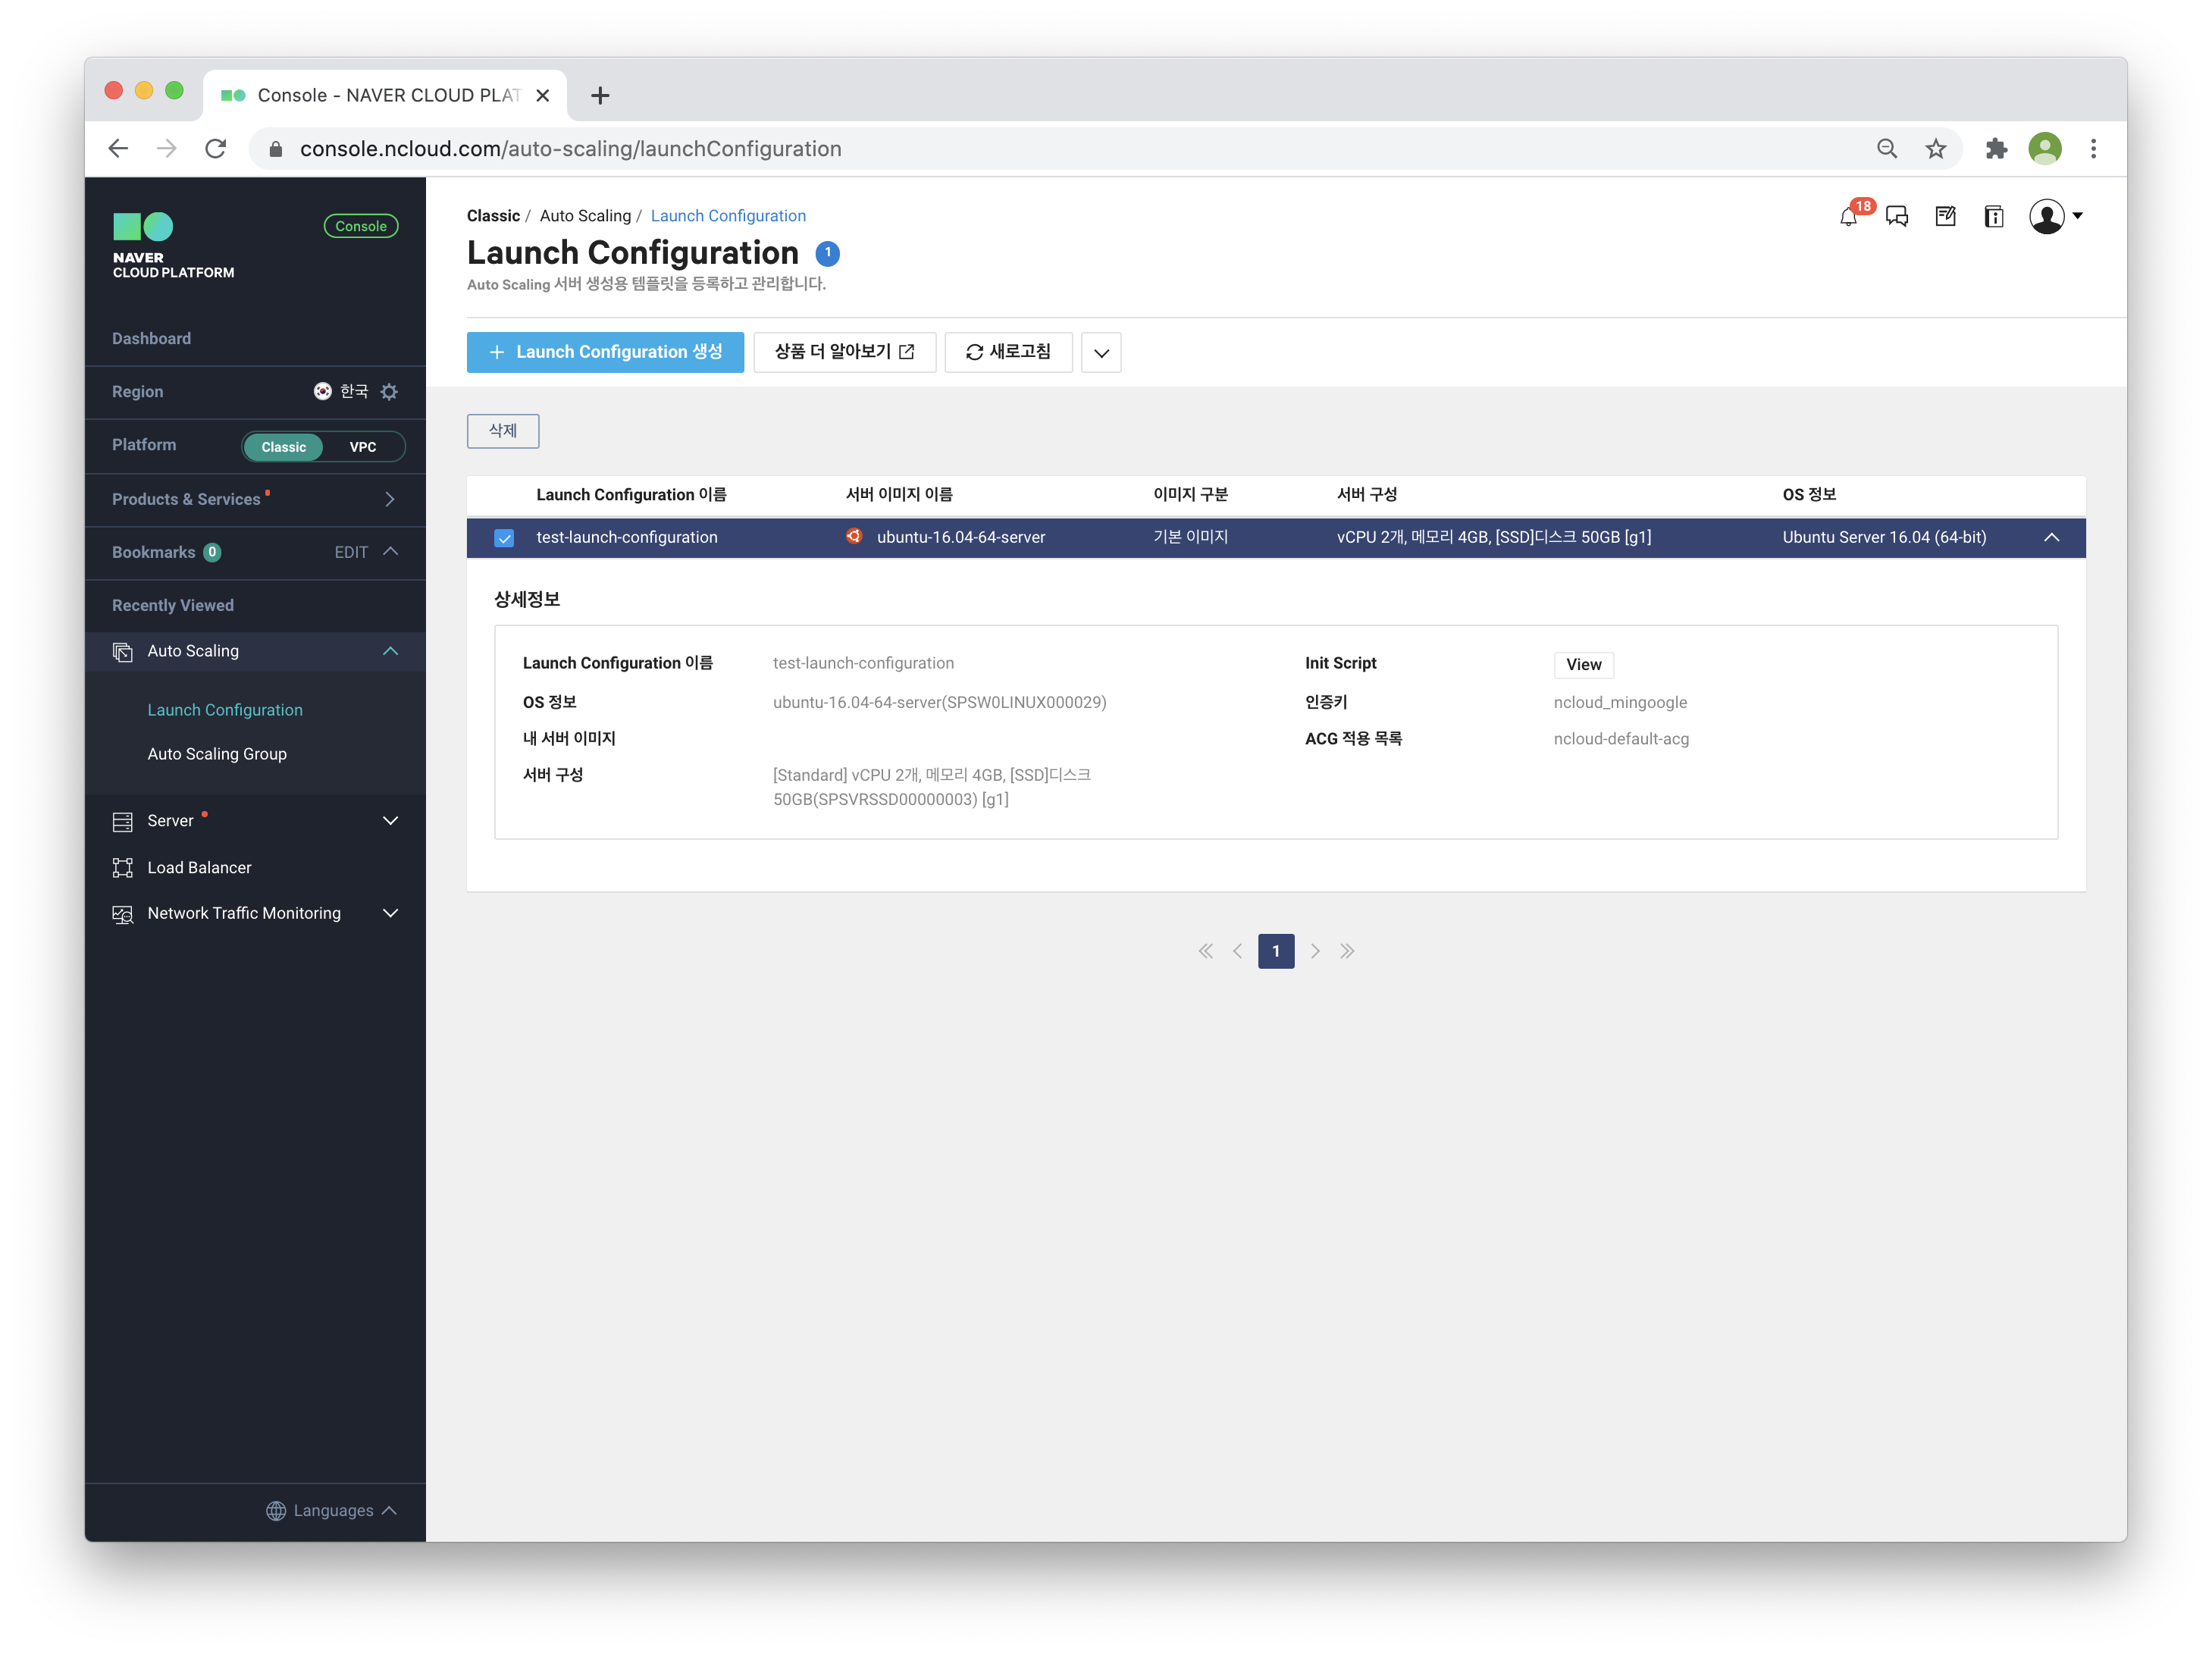Go to Dashboard in sidebar
Screen dimensions: 2212x1654
(151, 339)
